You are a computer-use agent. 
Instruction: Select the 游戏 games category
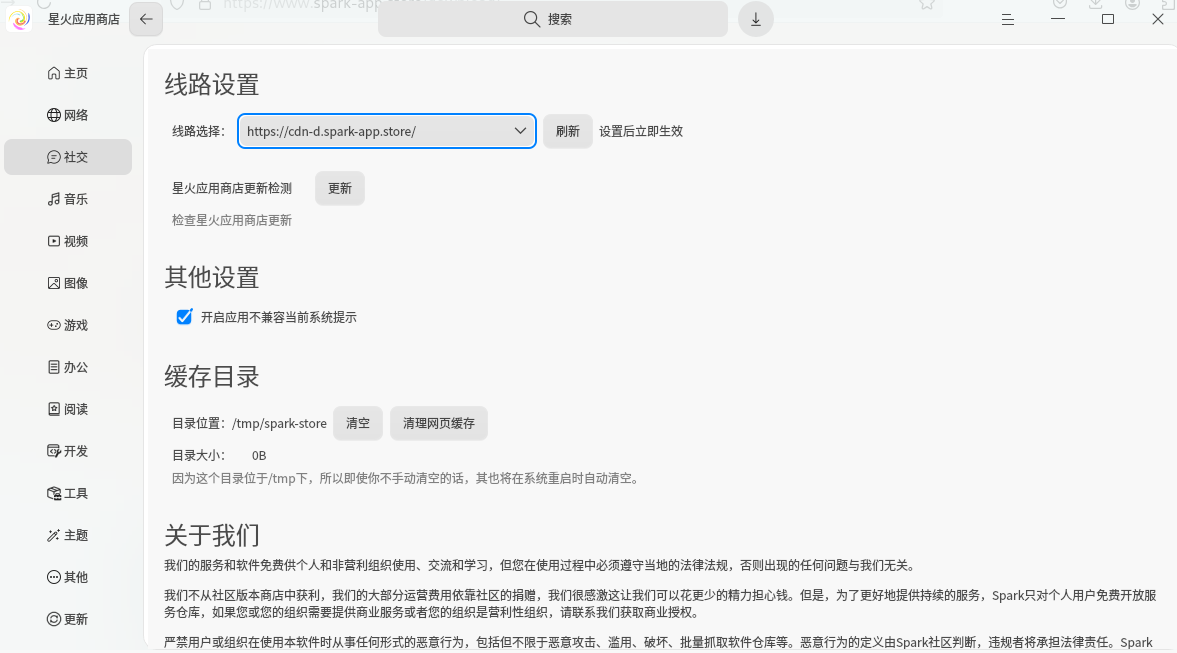[68, 325]
